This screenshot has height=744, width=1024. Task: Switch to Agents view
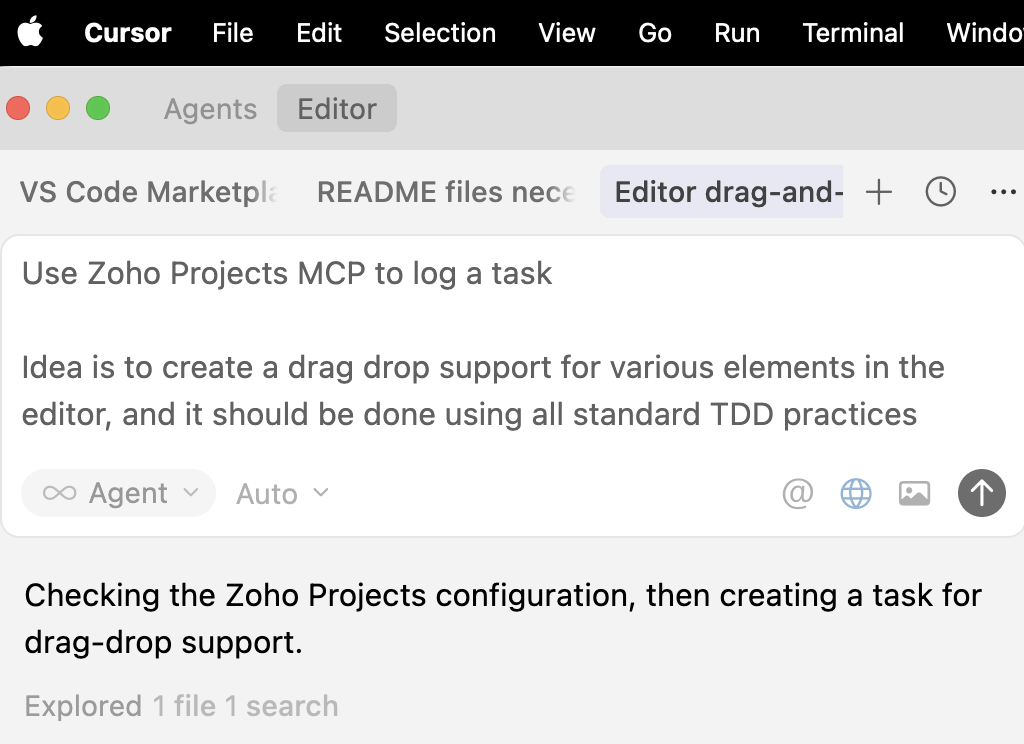[x=210, y=109]
